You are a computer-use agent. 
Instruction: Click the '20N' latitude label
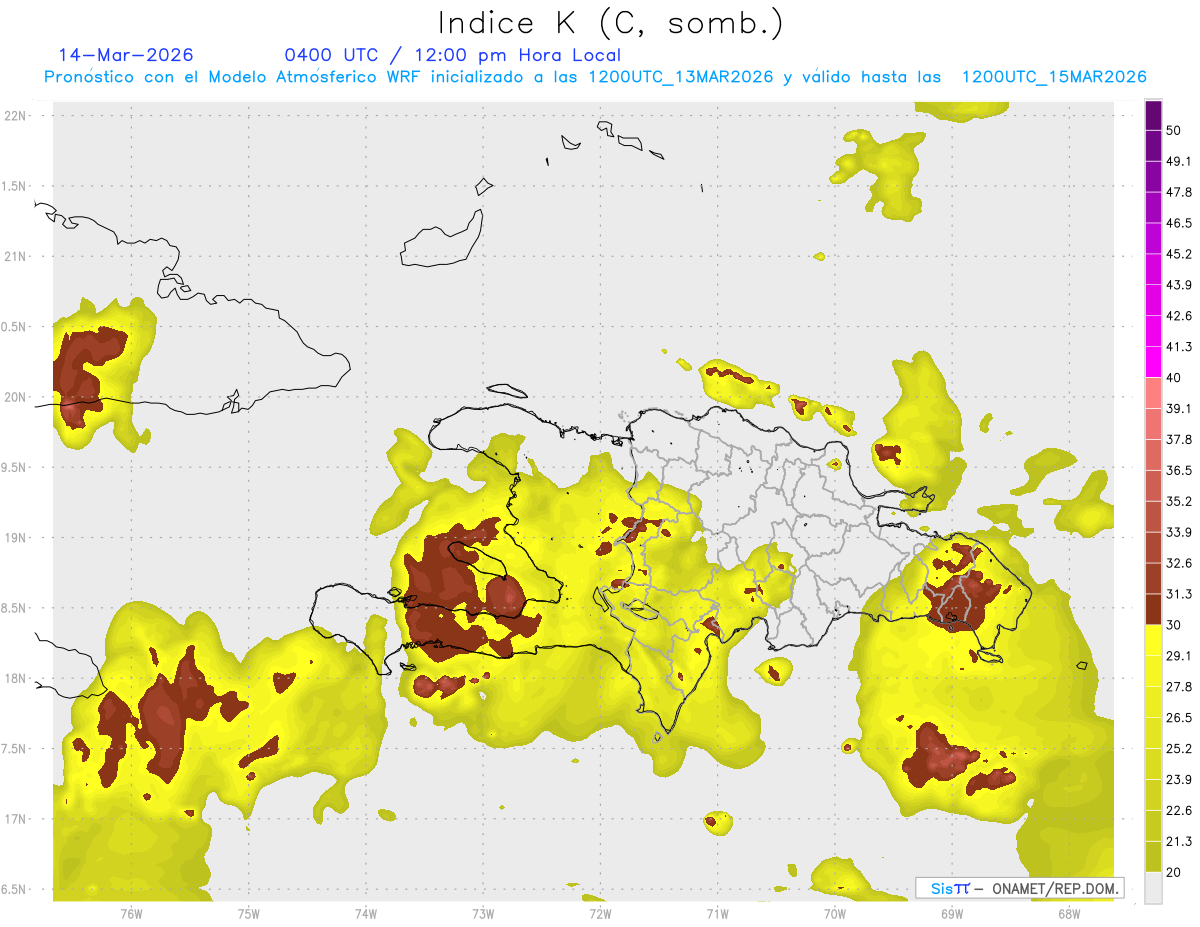point(16,398)
